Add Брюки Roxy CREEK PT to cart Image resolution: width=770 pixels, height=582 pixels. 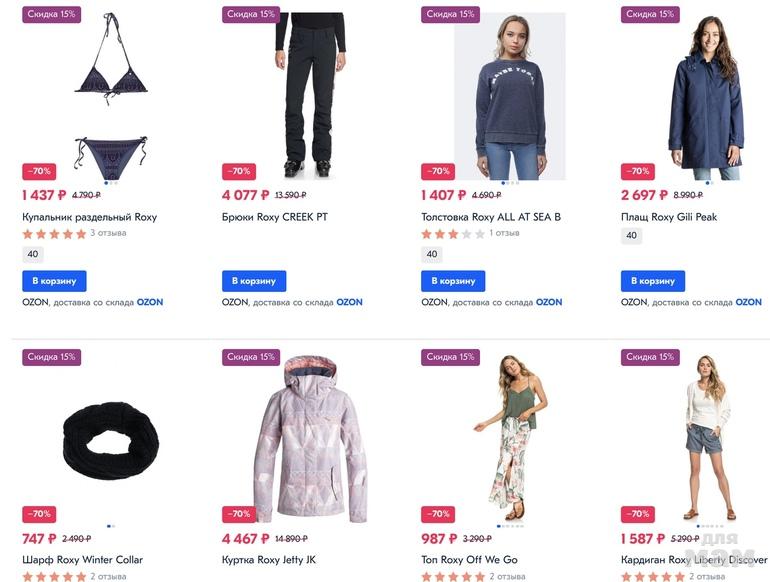pos(254,281)
